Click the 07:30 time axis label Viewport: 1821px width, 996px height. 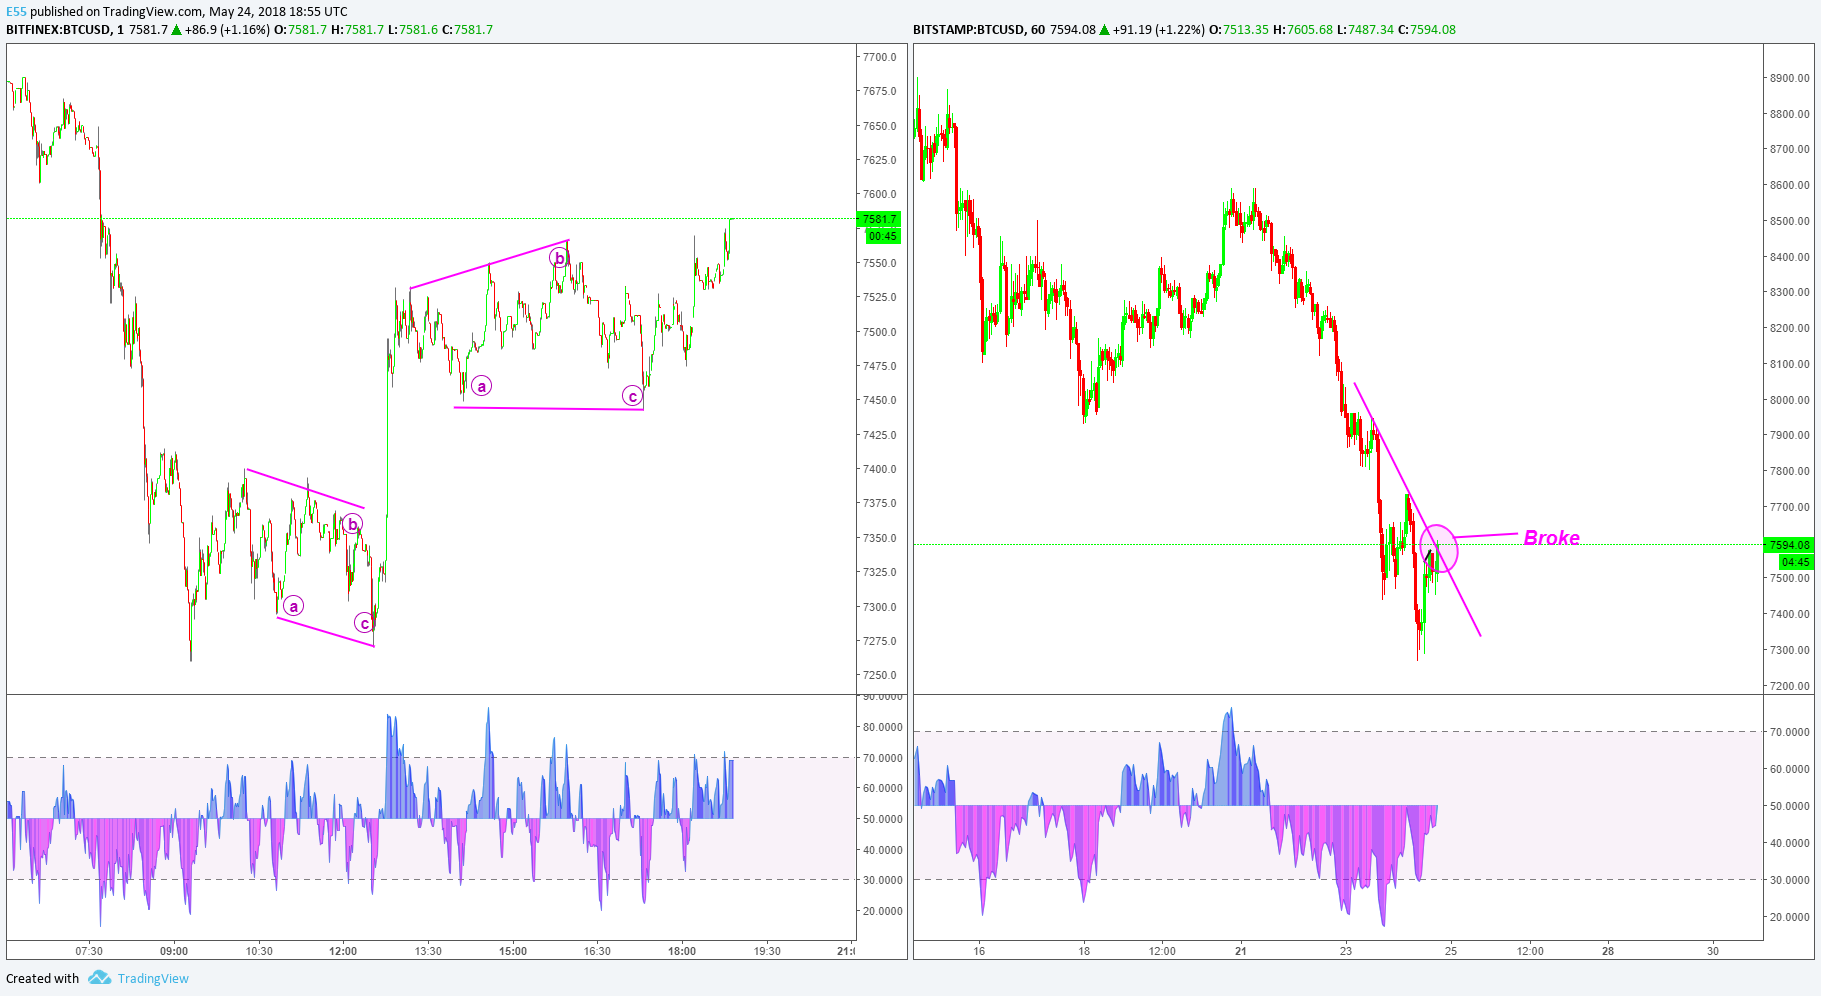pos(89,951)
